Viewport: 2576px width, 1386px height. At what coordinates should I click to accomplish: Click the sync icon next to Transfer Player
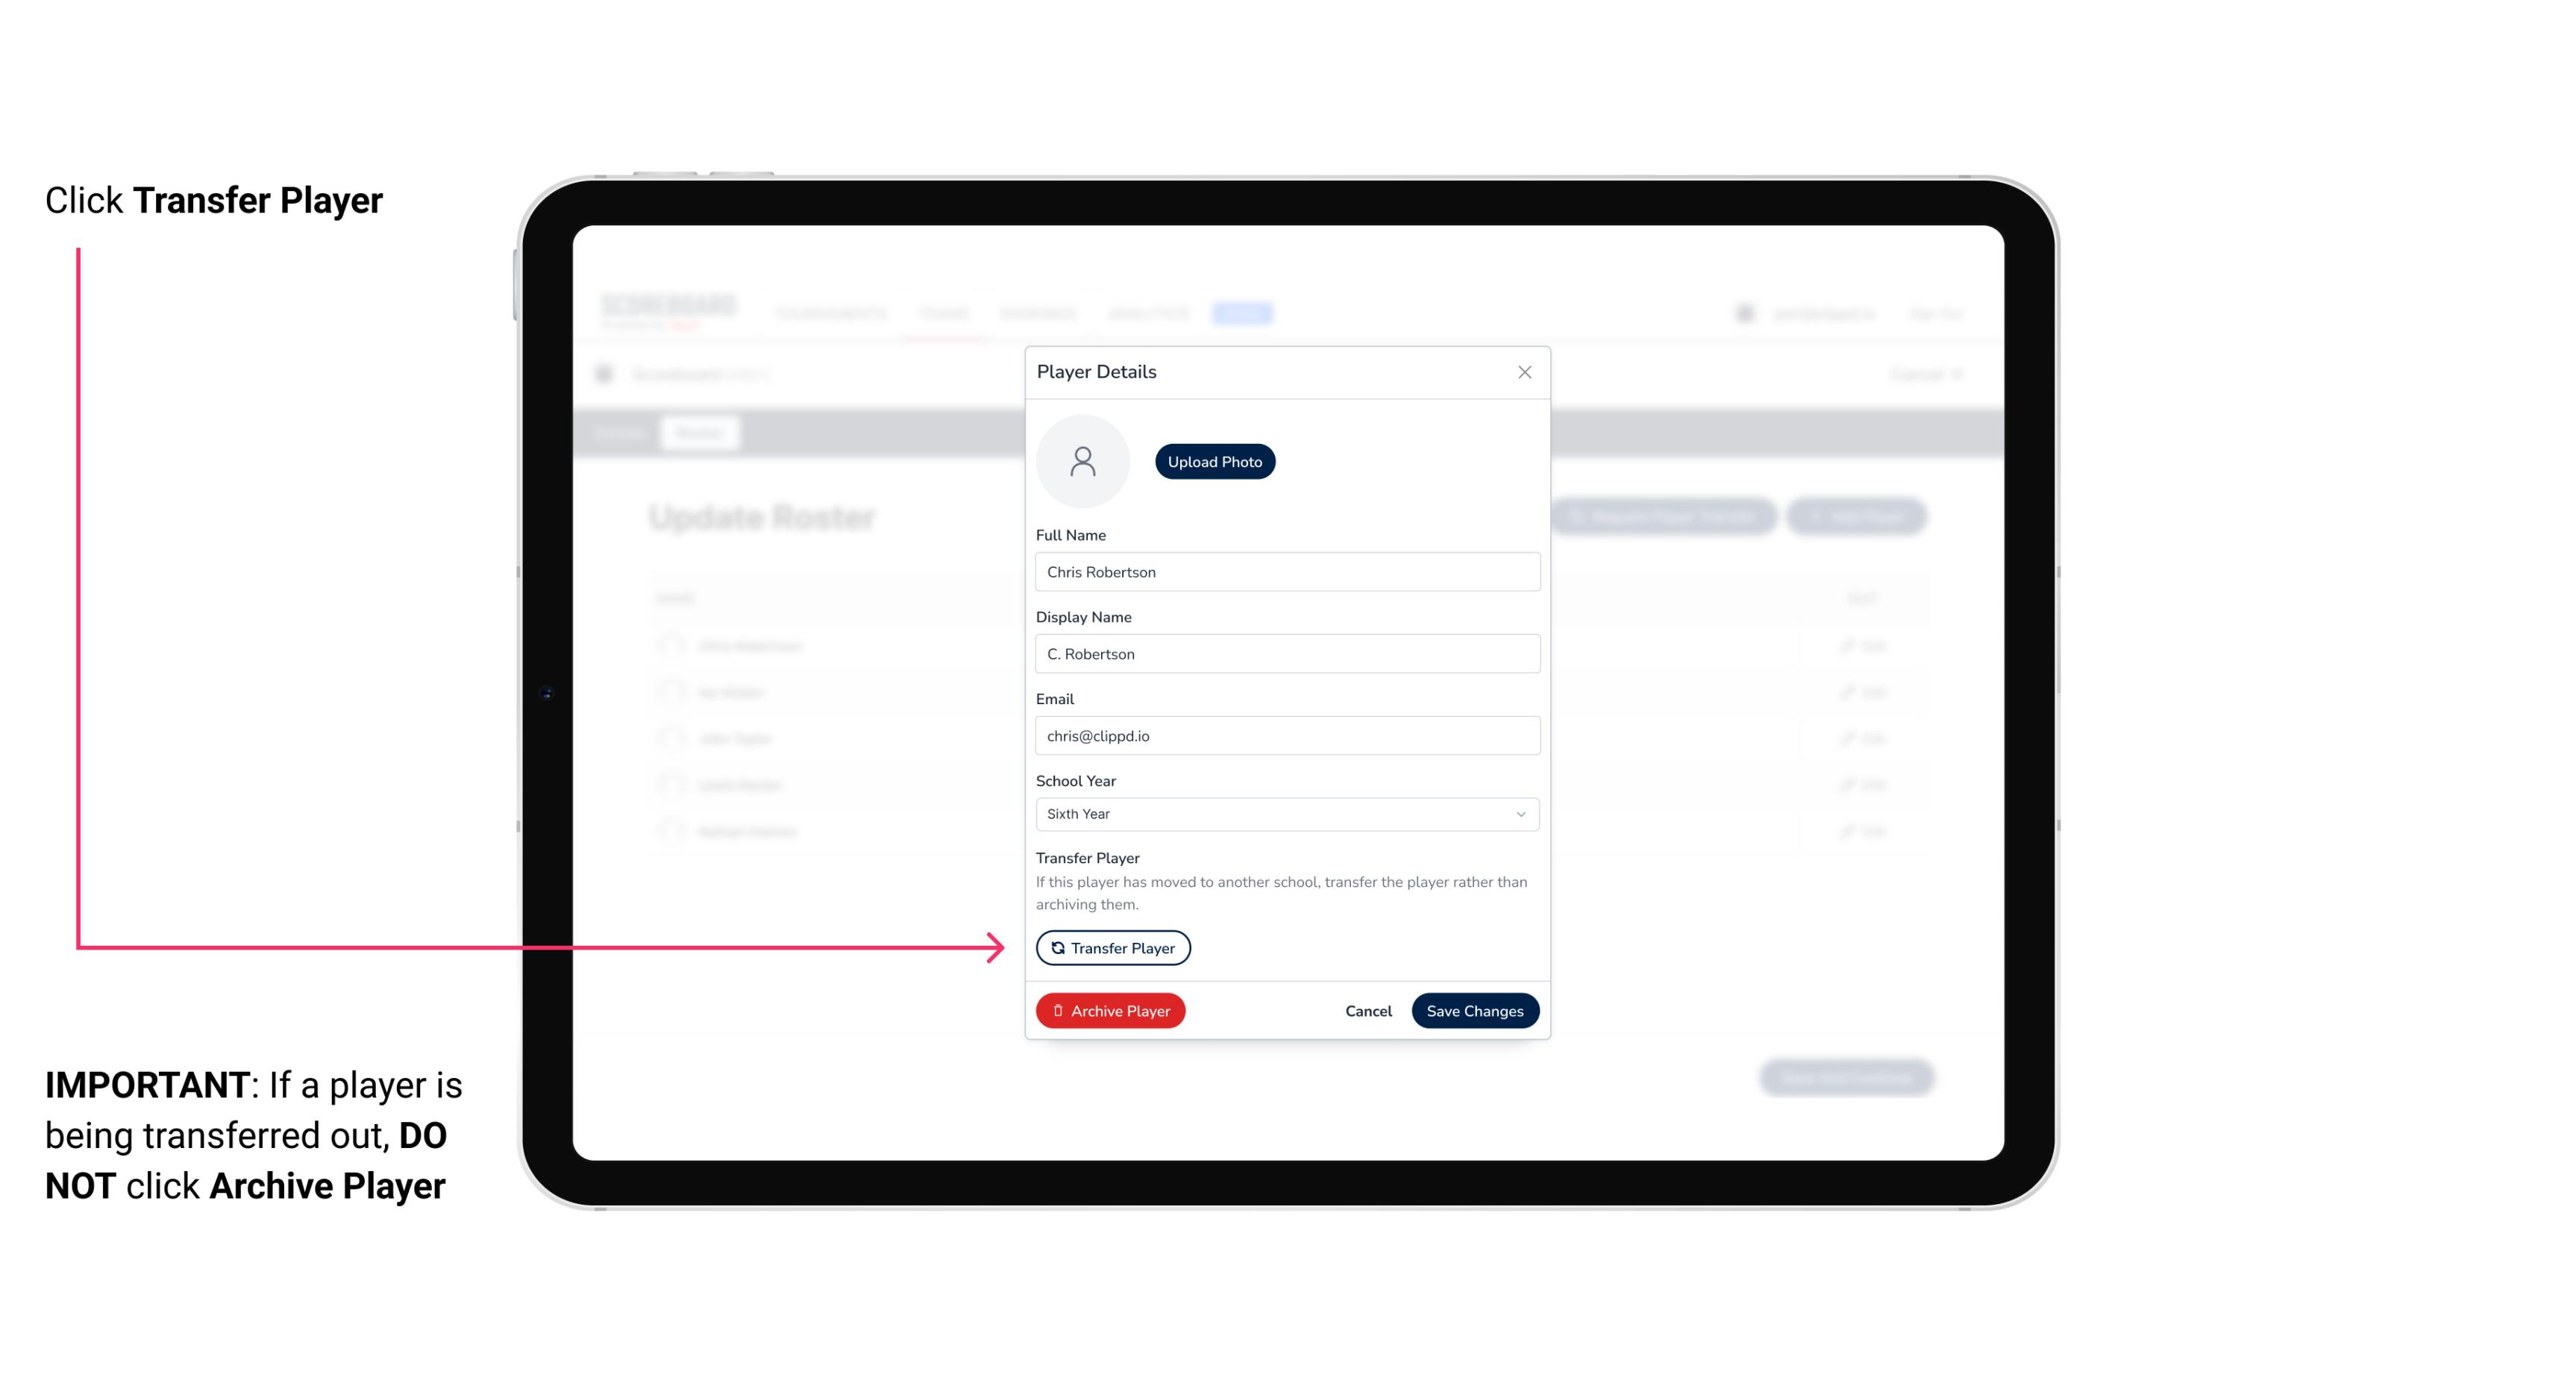(x=1055, y=947)
